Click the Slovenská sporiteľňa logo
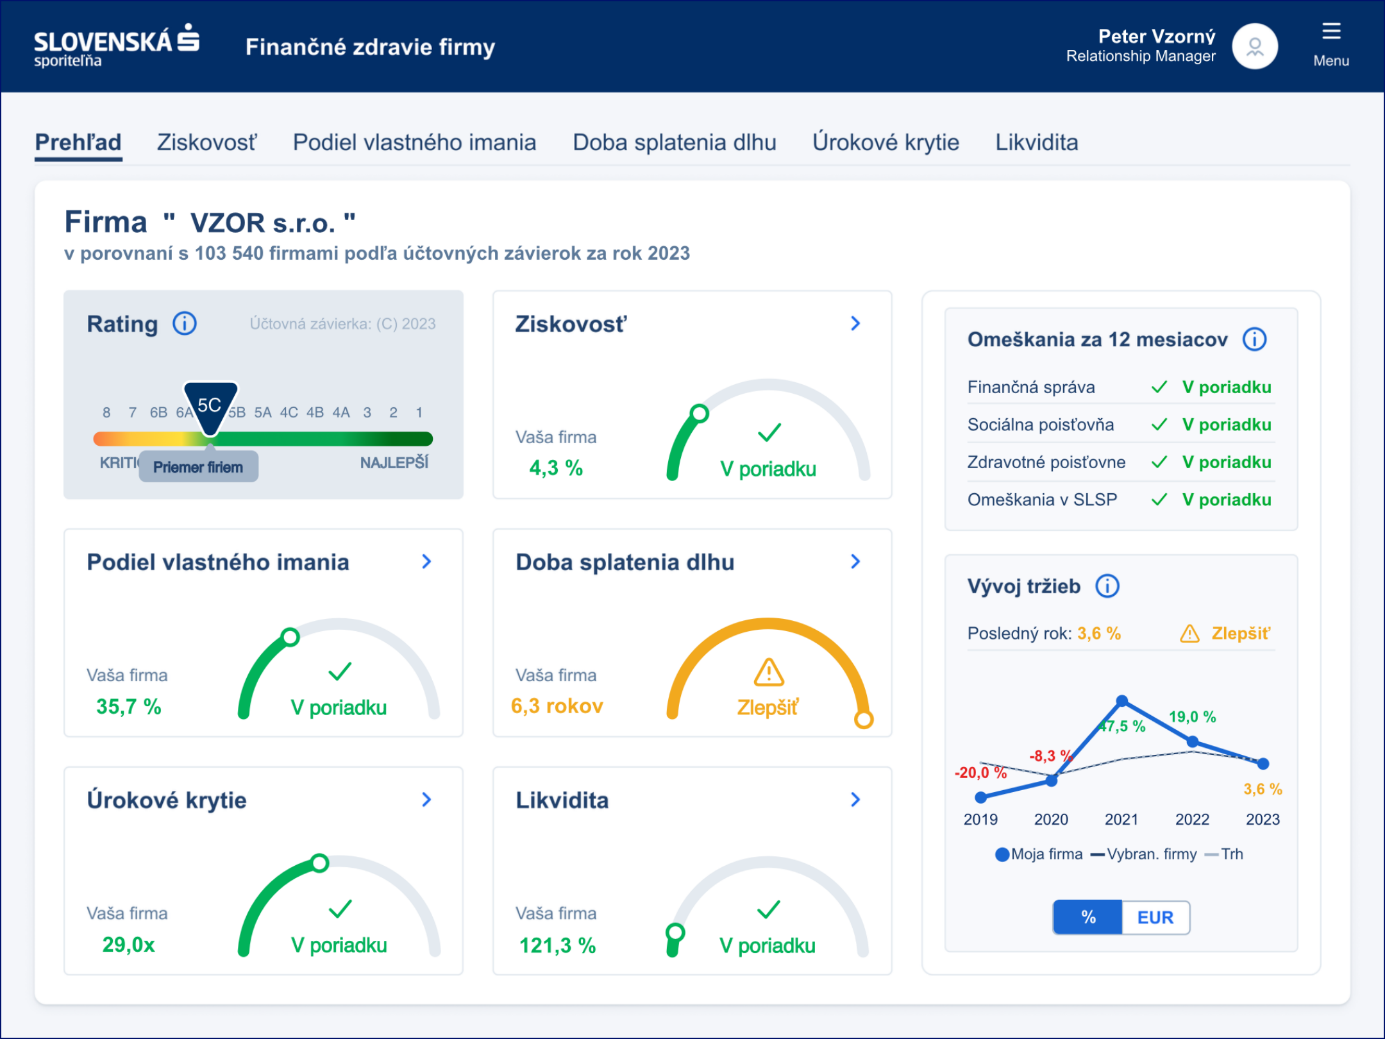1385x1039 pixels. (116, 46)
